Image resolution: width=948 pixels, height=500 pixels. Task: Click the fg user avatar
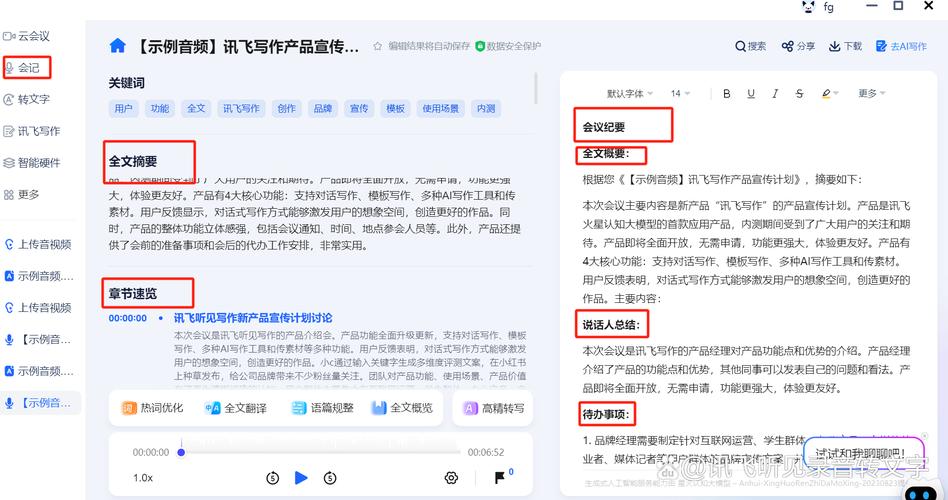pyautogui.click(x=808, y=7)
